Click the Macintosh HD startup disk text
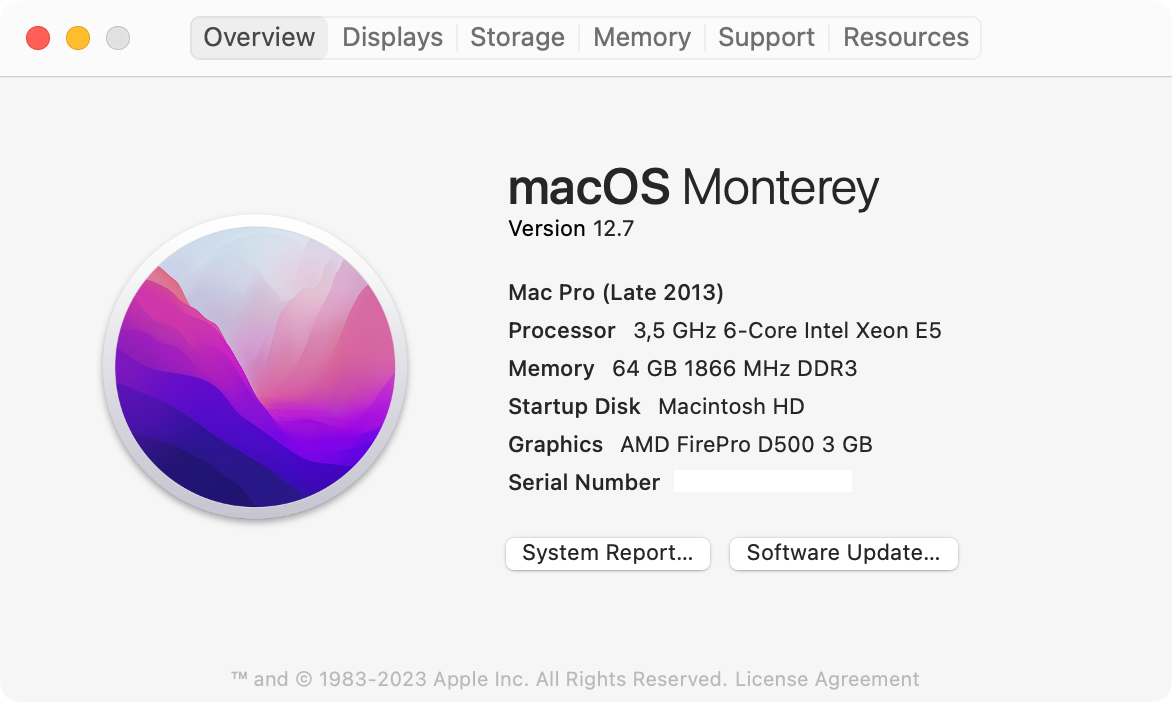 731,407
